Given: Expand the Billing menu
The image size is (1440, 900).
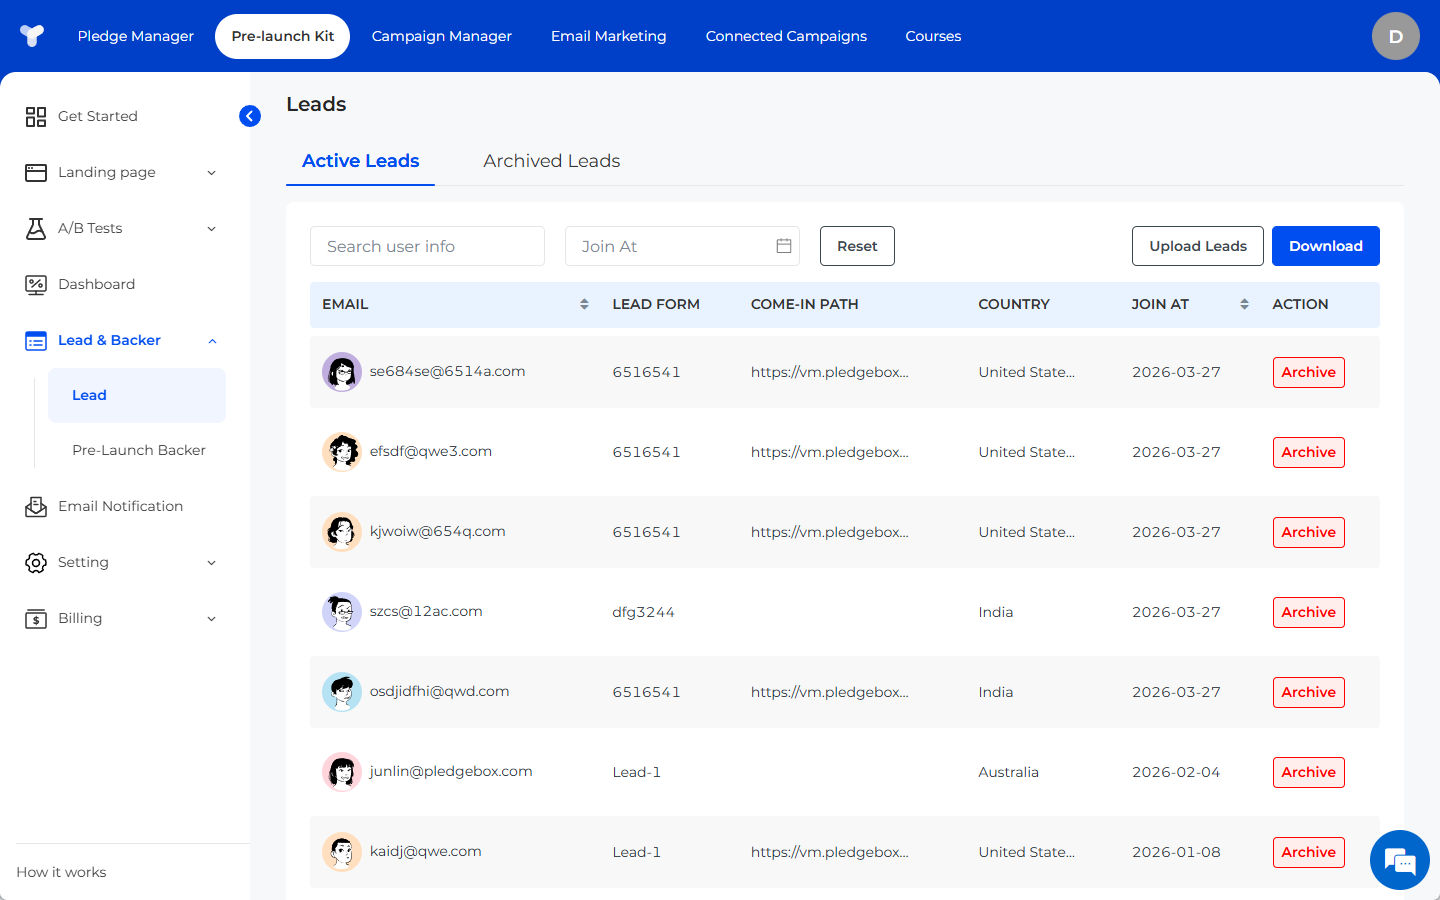Looking at the screenshot, I should [x=211, y=618].
